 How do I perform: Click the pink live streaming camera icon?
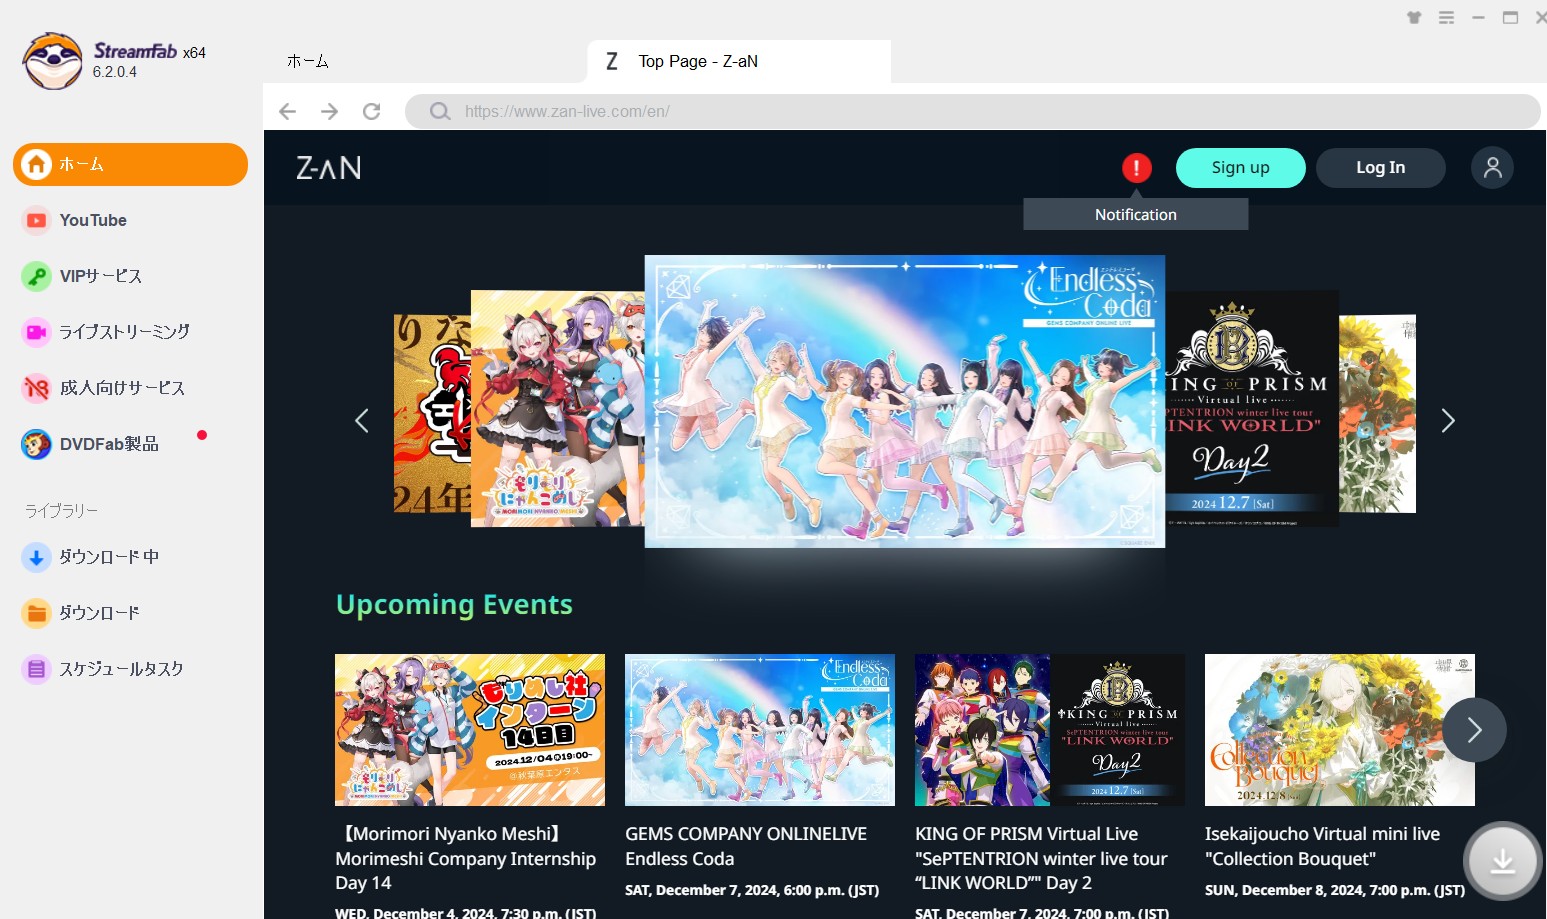tap(37, 332)
